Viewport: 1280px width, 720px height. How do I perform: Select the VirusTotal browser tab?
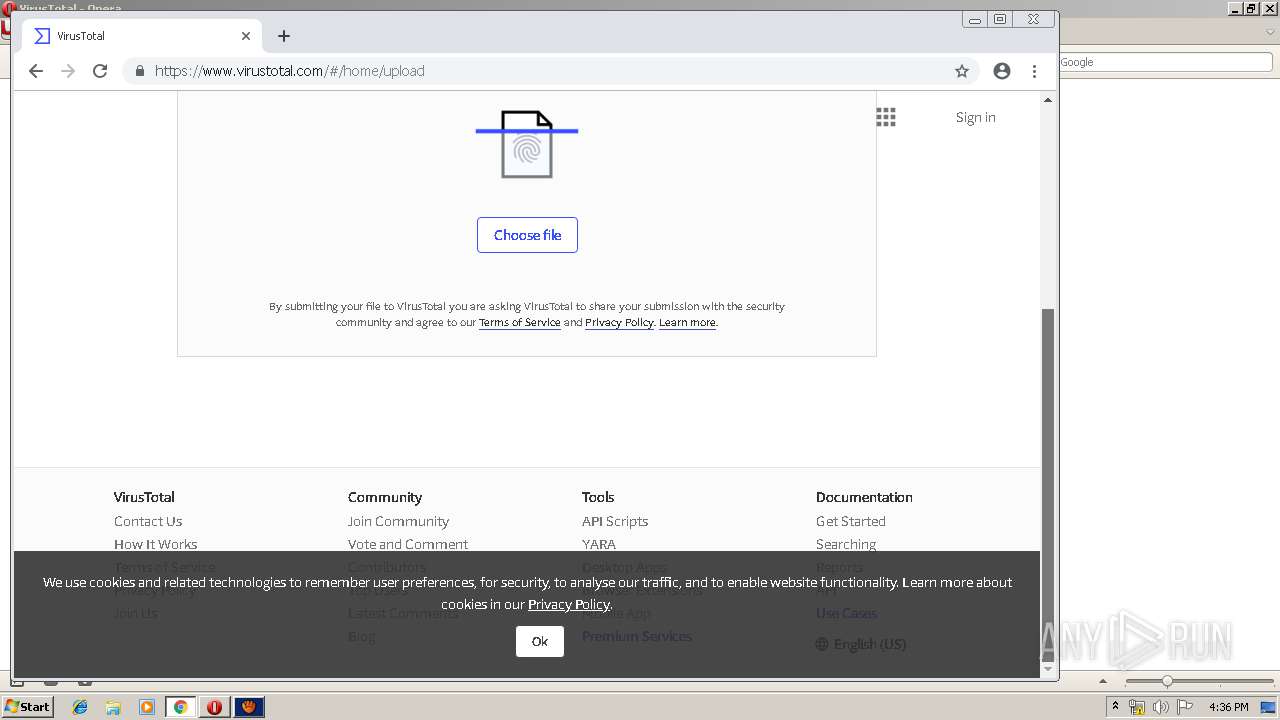[x=140, y=36]
